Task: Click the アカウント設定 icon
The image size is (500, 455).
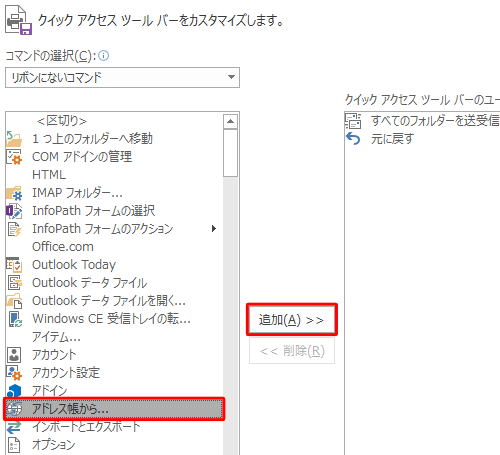Action: 14,373
